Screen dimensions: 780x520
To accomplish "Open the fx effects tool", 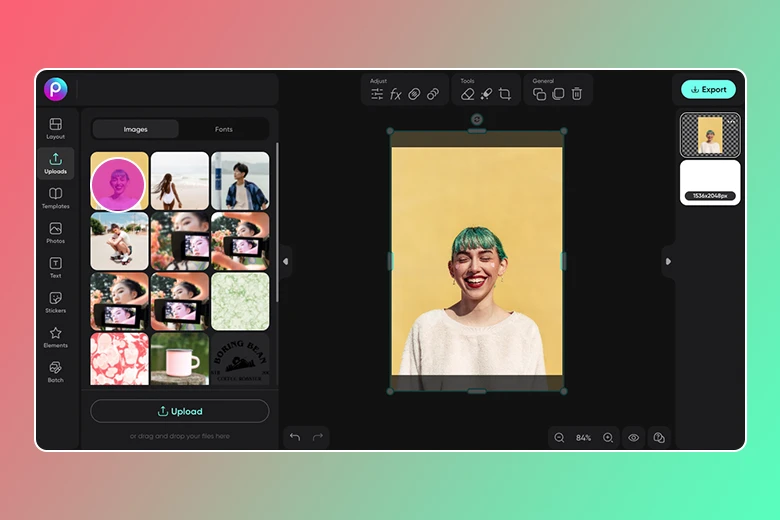I will (396, 94).
